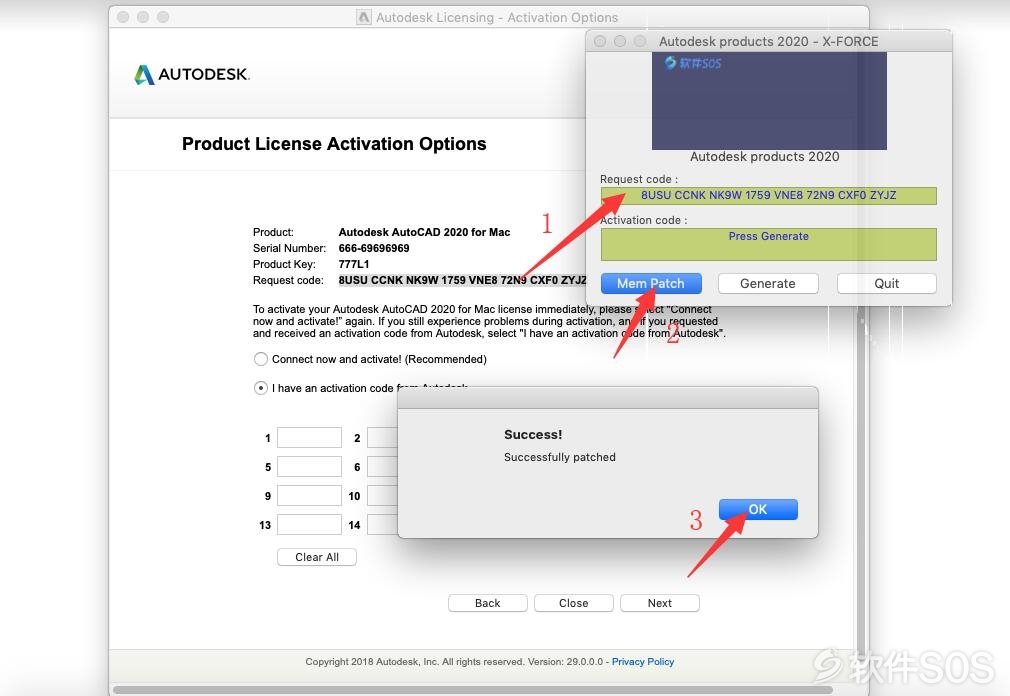Click the Generate button in X-FORCE
Image resolution: width=1010 pixels, height=696 pixels.
[x=768, y=283]
